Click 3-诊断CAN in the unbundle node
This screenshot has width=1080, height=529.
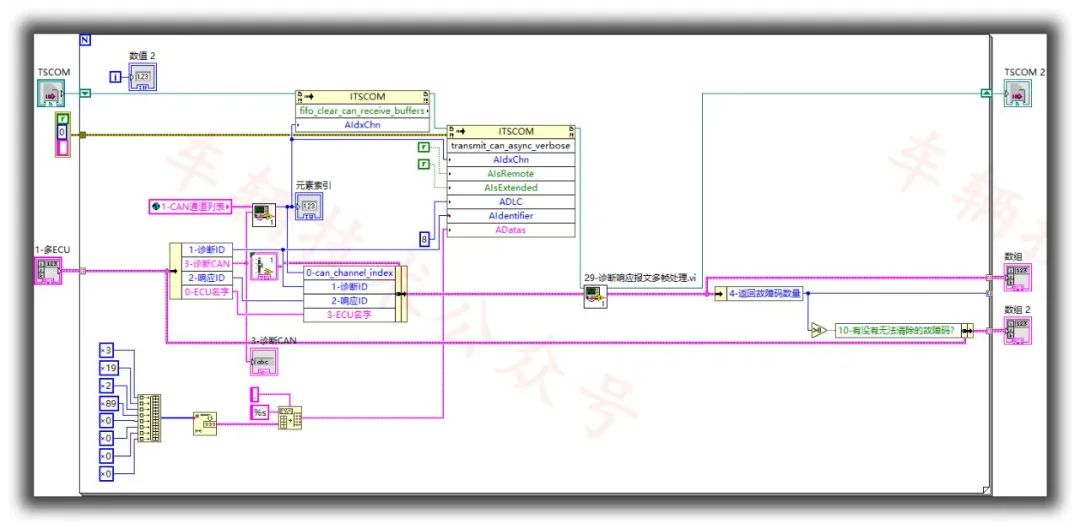click(206, 264)
